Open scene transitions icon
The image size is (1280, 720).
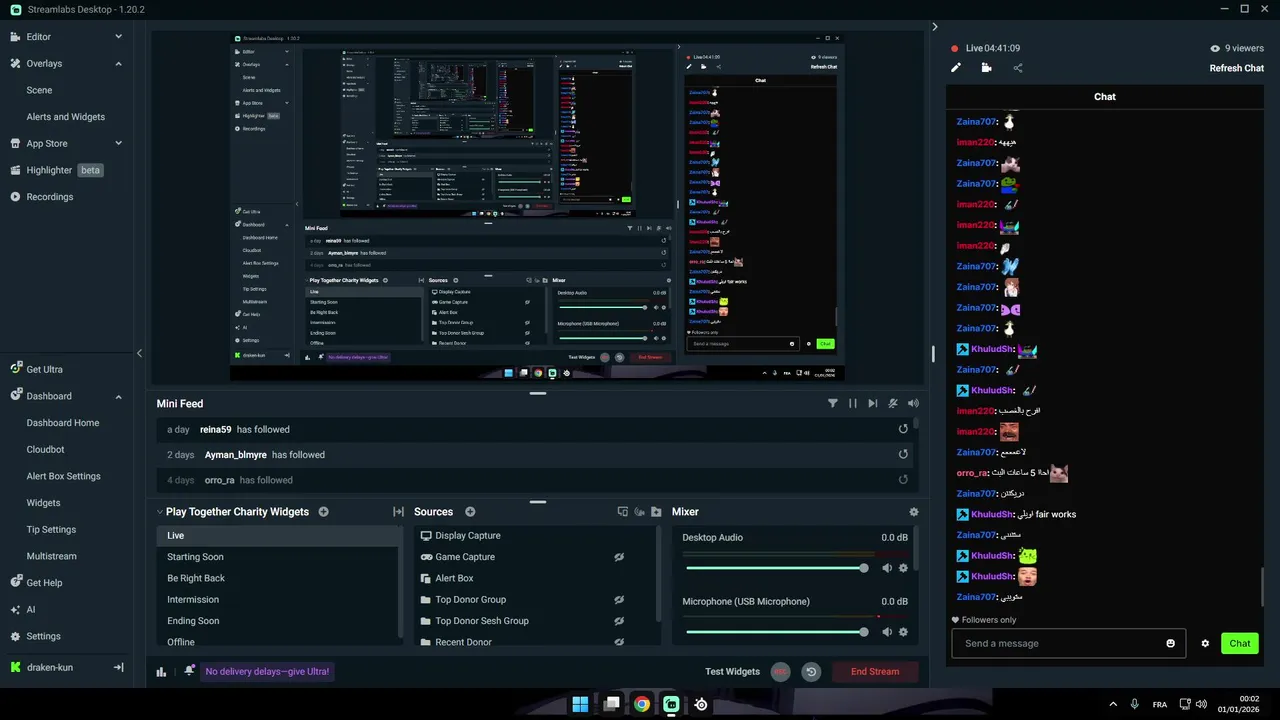pyautogui.click(x=398, y=512)
